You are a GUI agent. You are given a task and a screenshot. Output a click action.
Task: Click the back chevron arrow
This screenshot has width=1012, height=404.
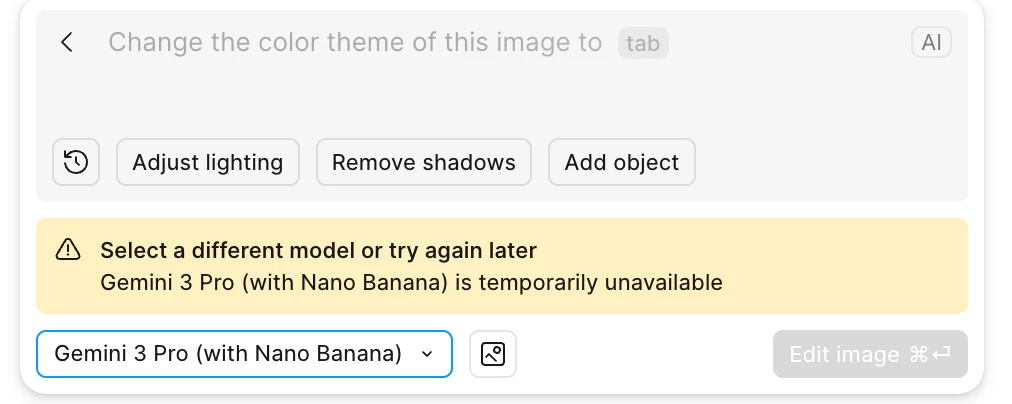point(67,42)
